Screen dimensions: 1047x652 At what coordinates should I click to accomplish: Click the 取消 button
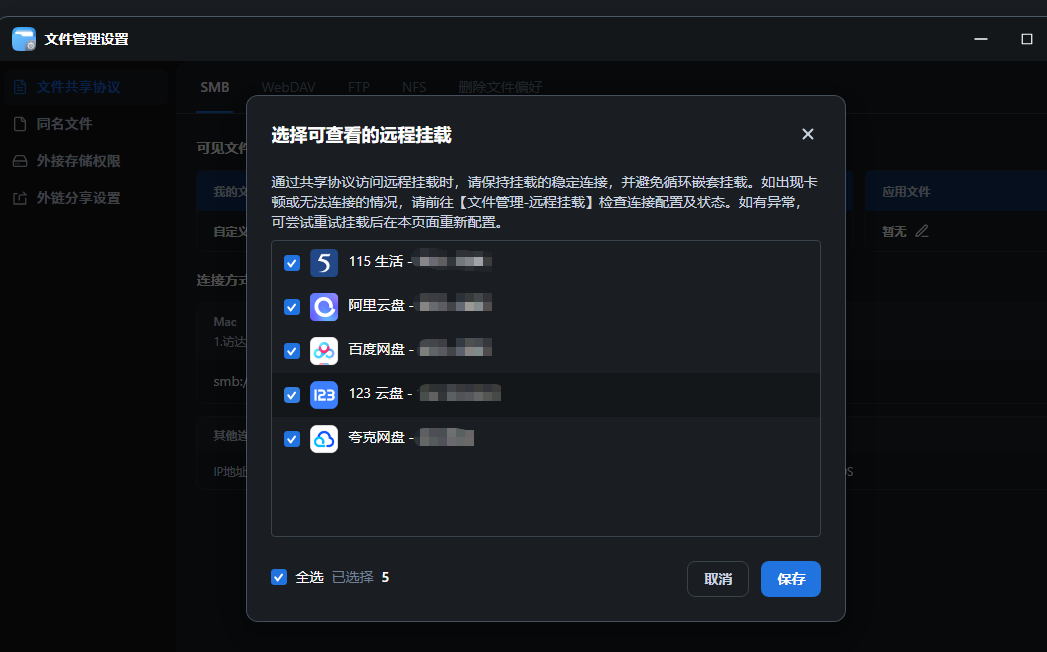718,579
